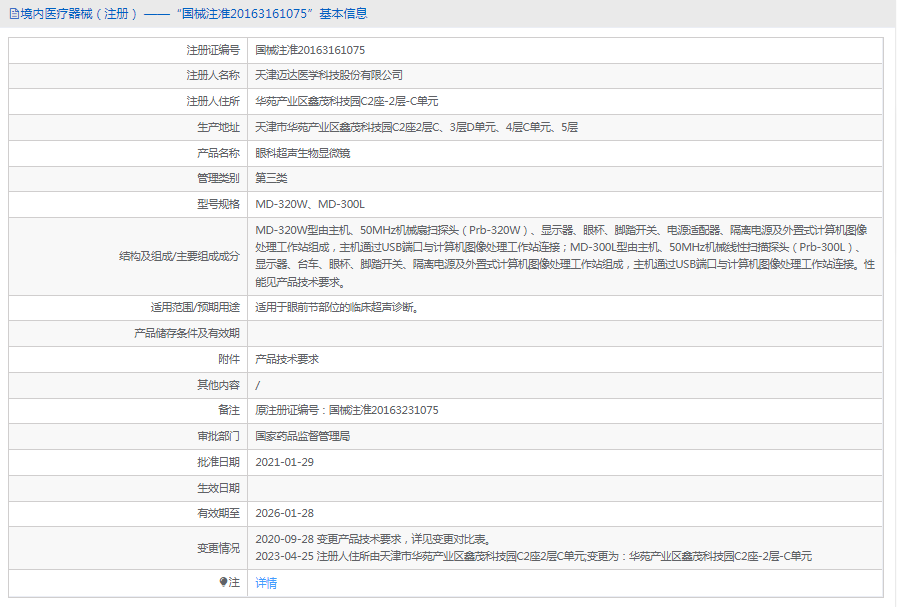The image size is (897, 607).
Task: Open the 详情 link in the last row
Action: pyautogui.click(x=266, y=583)
